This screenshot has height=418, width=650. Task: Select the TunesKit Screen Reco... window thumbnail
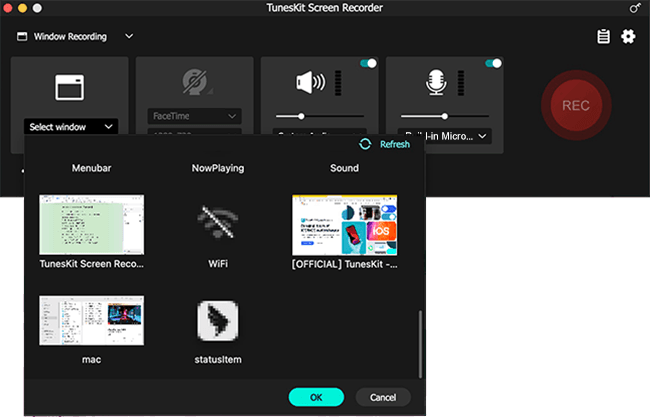tap(92, 224)
